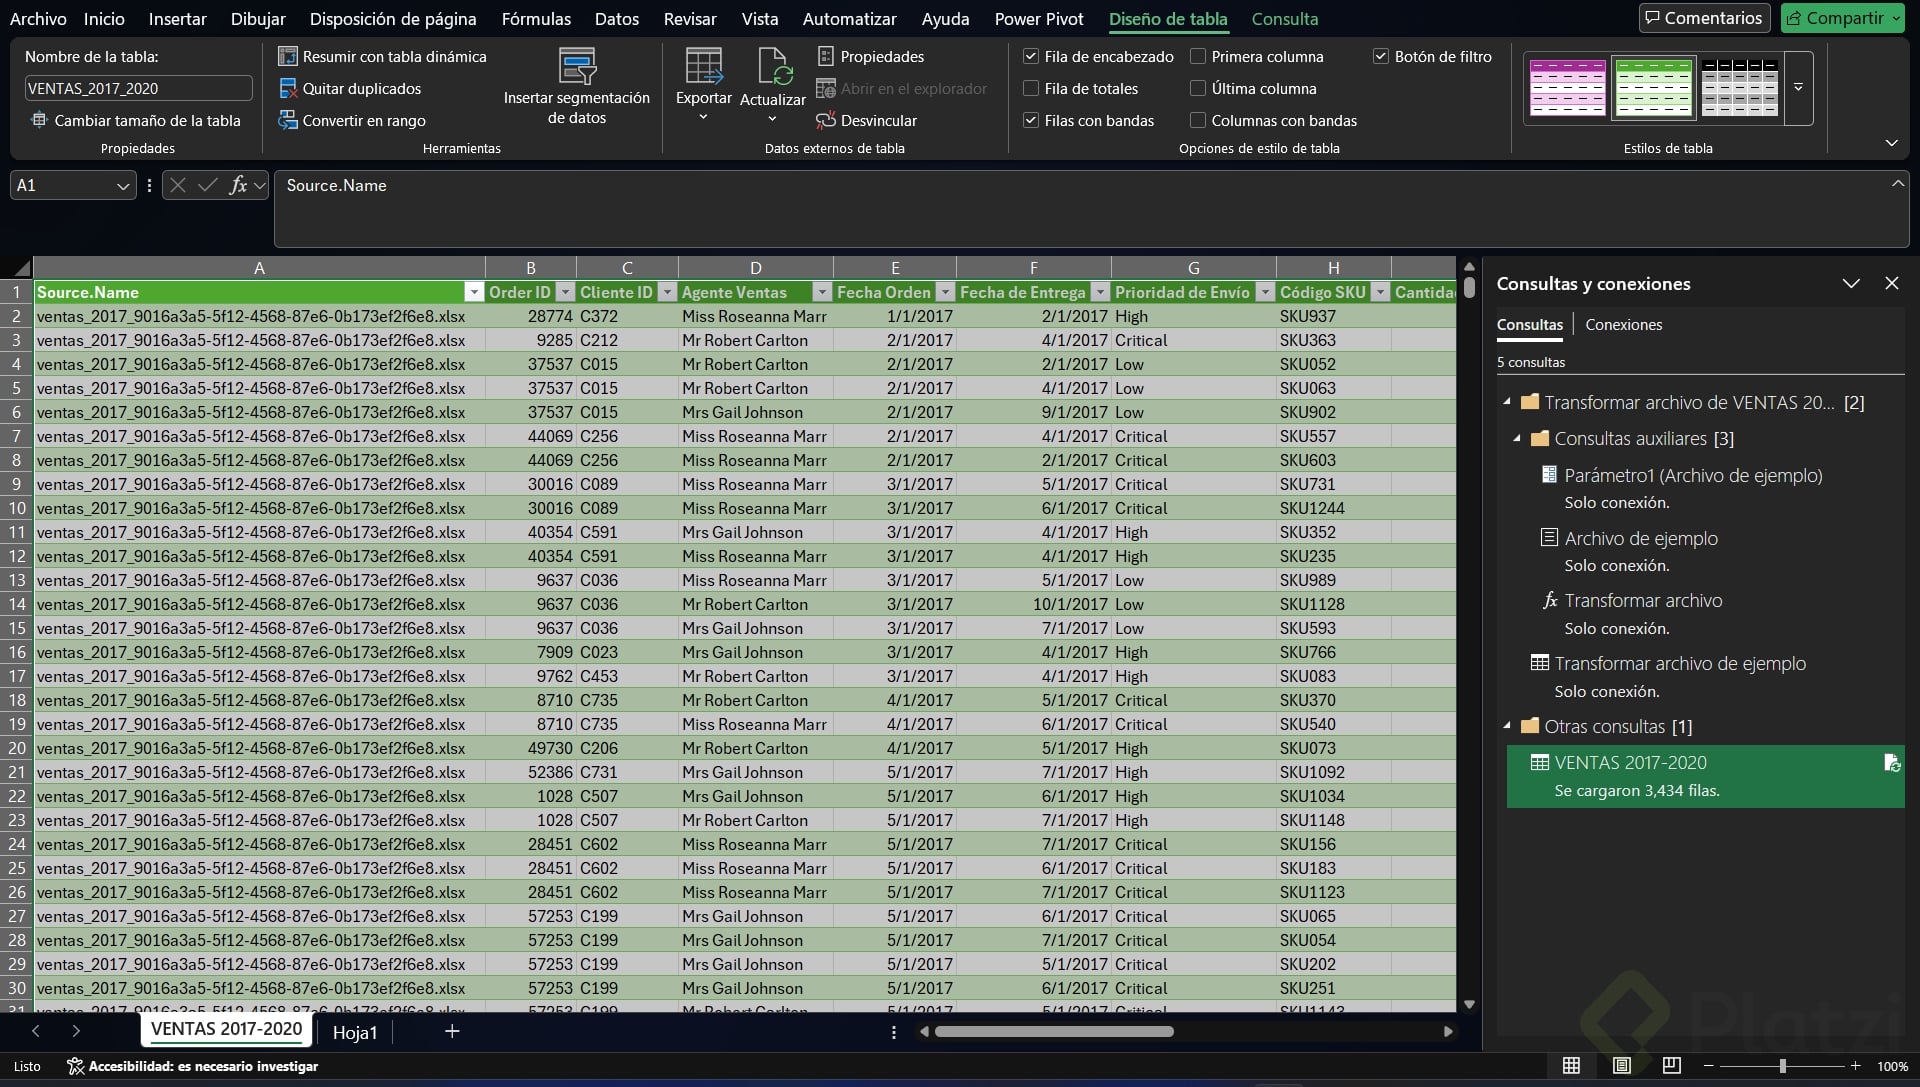Uncheck the Filas con bandas option
The height and width of the screenshot is (1087, 1920).
tap(1031, 121)
